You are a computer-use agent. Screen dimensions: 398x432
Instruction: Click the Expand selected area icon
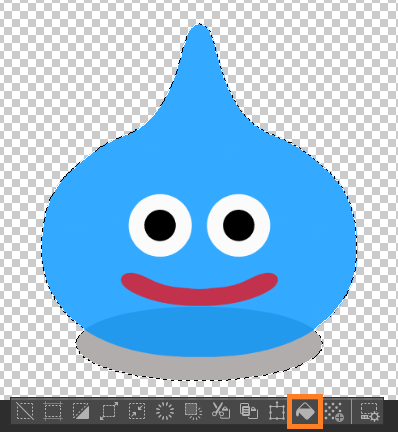click(109, 411)
